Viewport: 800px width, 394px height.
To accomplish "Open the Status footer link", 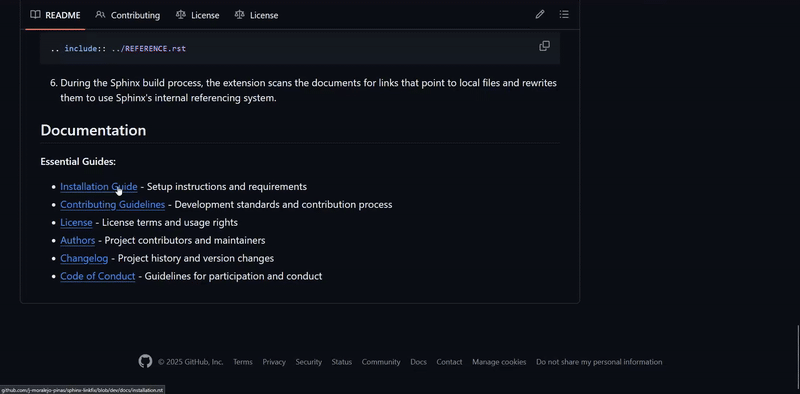I will coord(342,362).
